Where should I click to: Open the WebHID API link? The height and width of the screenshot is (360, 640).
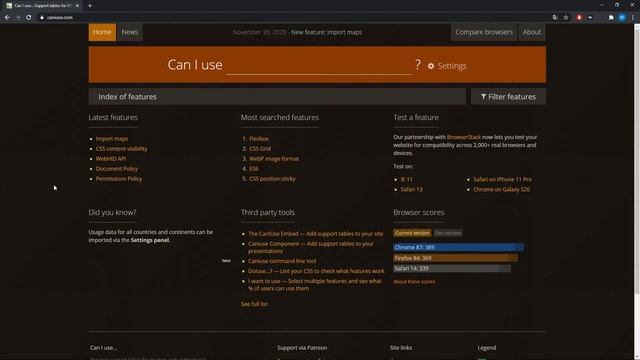pyautogui.click(x=111, y=159)
